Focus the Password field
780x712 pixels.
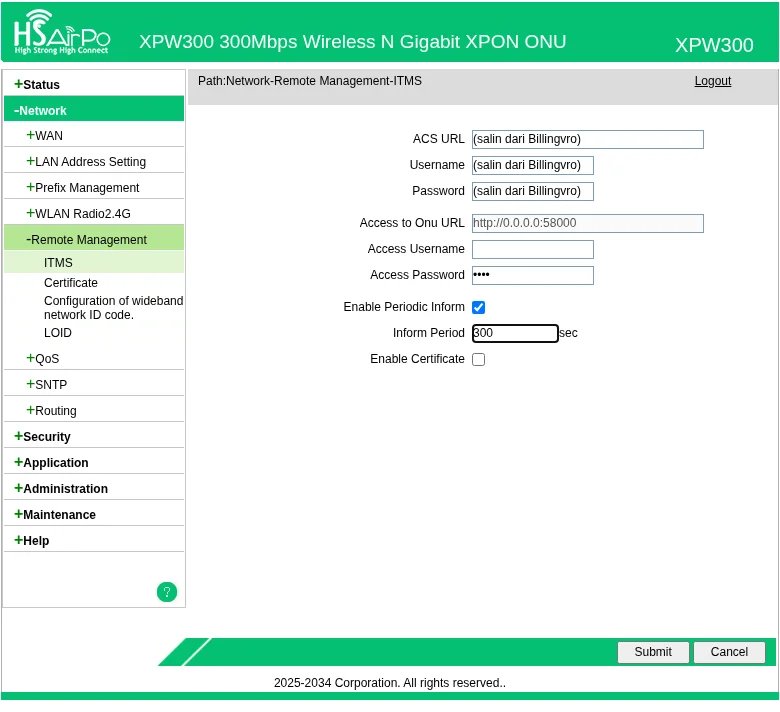(532, 191)
